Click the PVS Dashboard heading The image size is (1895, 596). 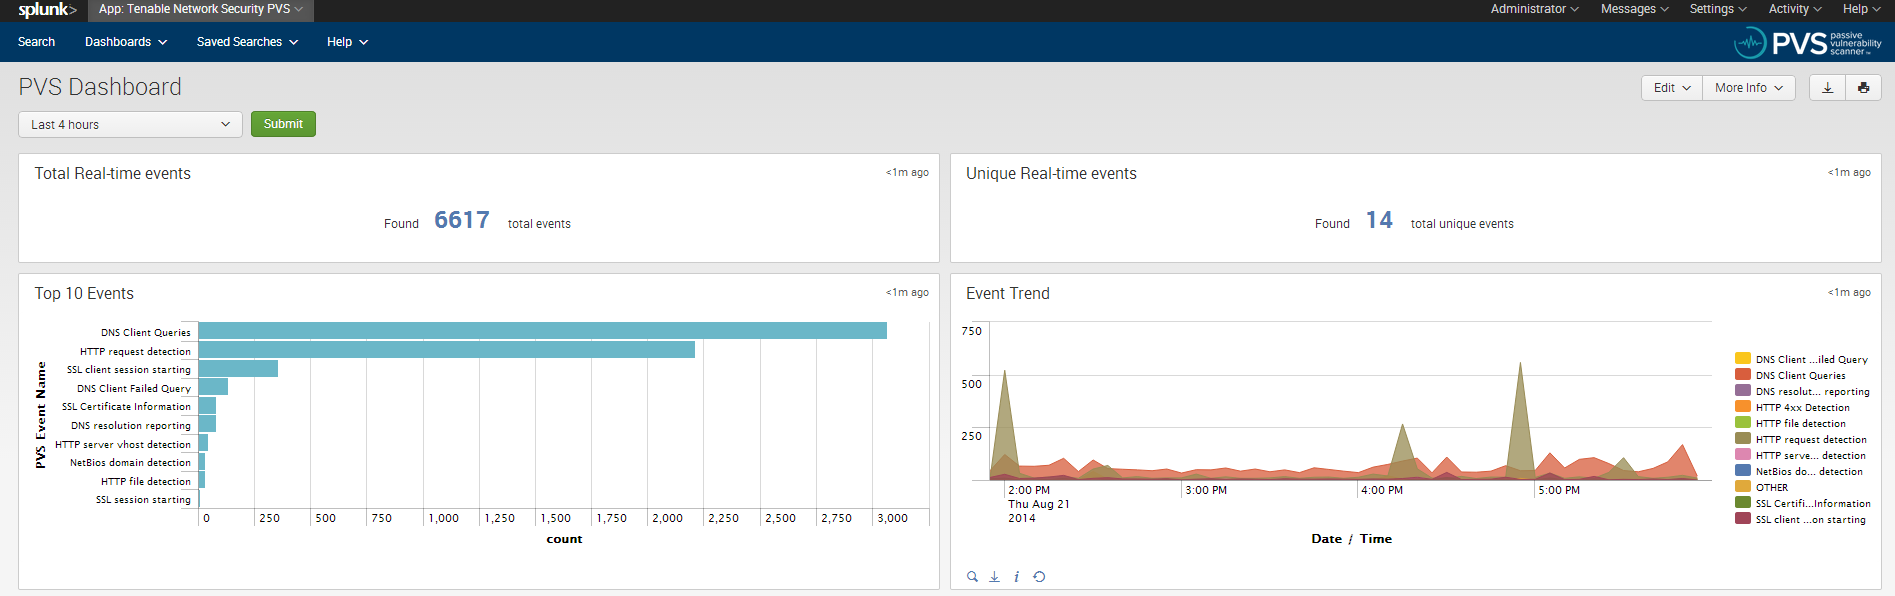pyautogui.click(x=100, y=87)
